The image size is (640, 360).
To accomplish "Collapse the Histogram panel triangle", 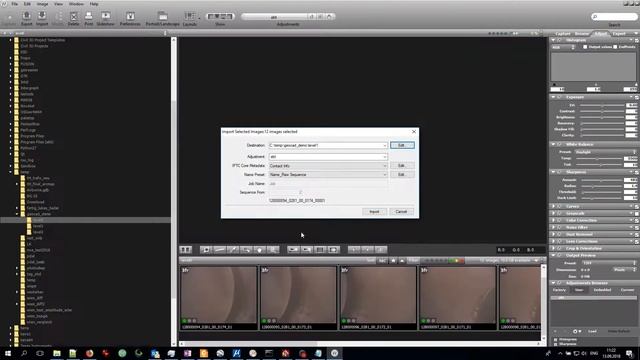I will point(553,40).
